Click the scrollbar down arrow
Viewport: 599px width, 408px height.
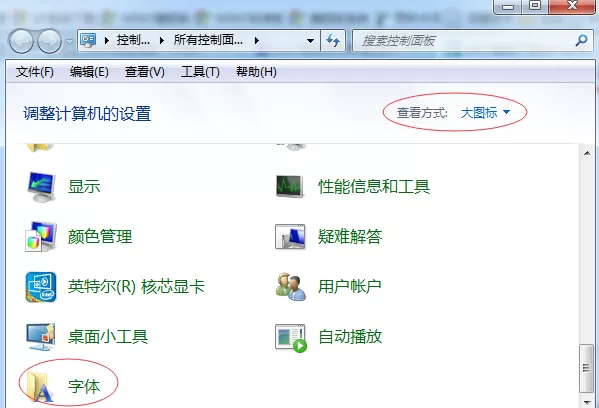coord(587,402)
